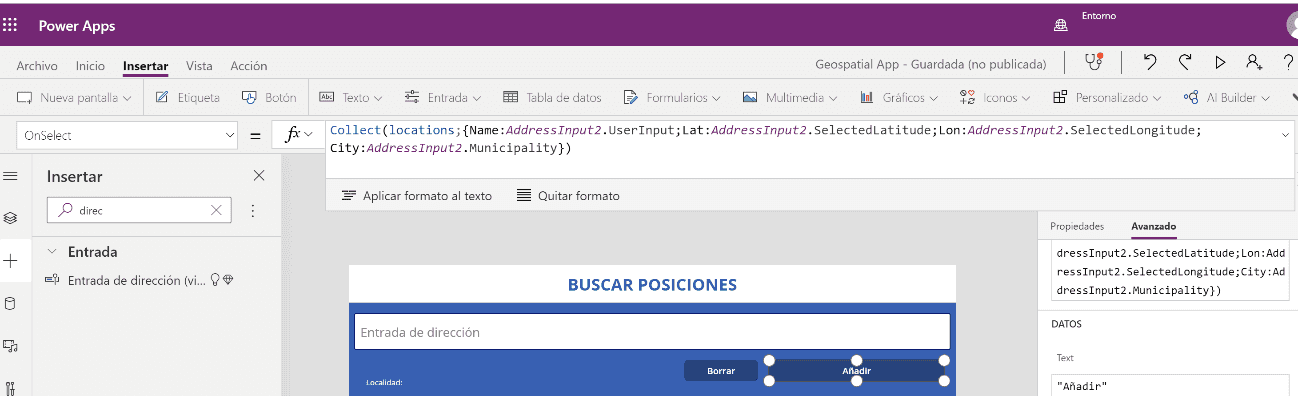Select the Añadir button on canvas

tap(856, 370)
